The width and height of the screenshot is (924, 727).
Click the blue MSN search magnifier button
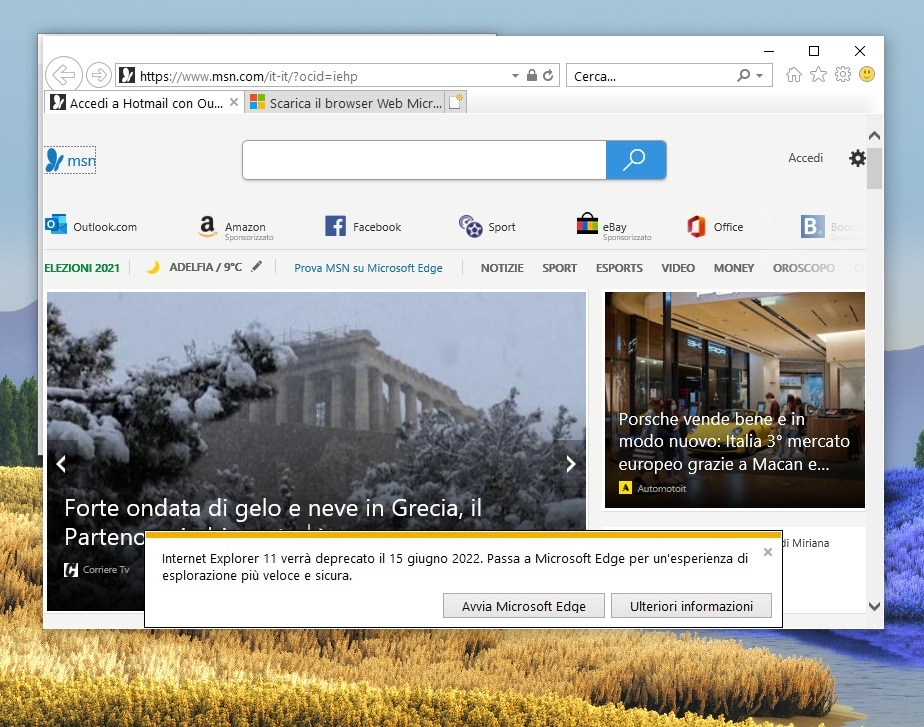(636, 160)
